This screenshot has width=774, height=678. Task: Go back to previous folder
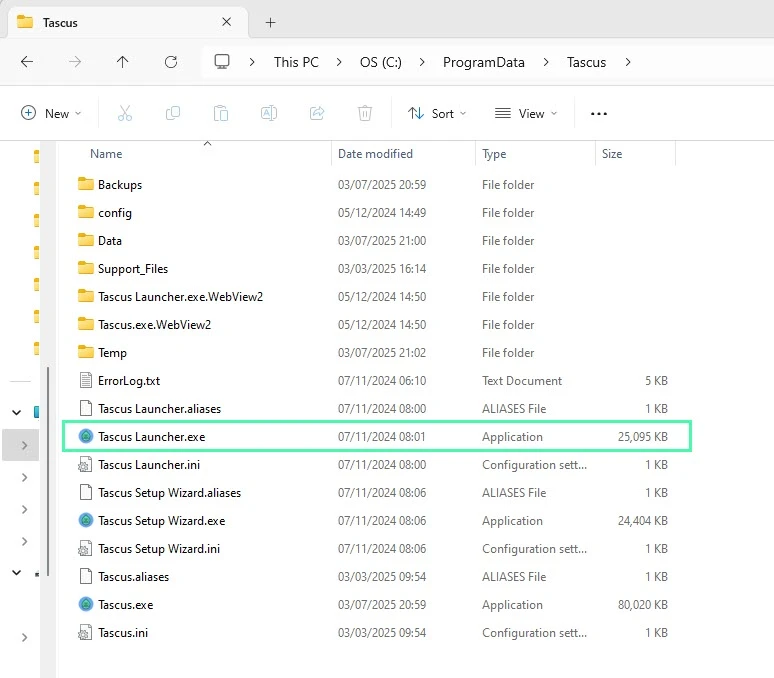point(27,62)
